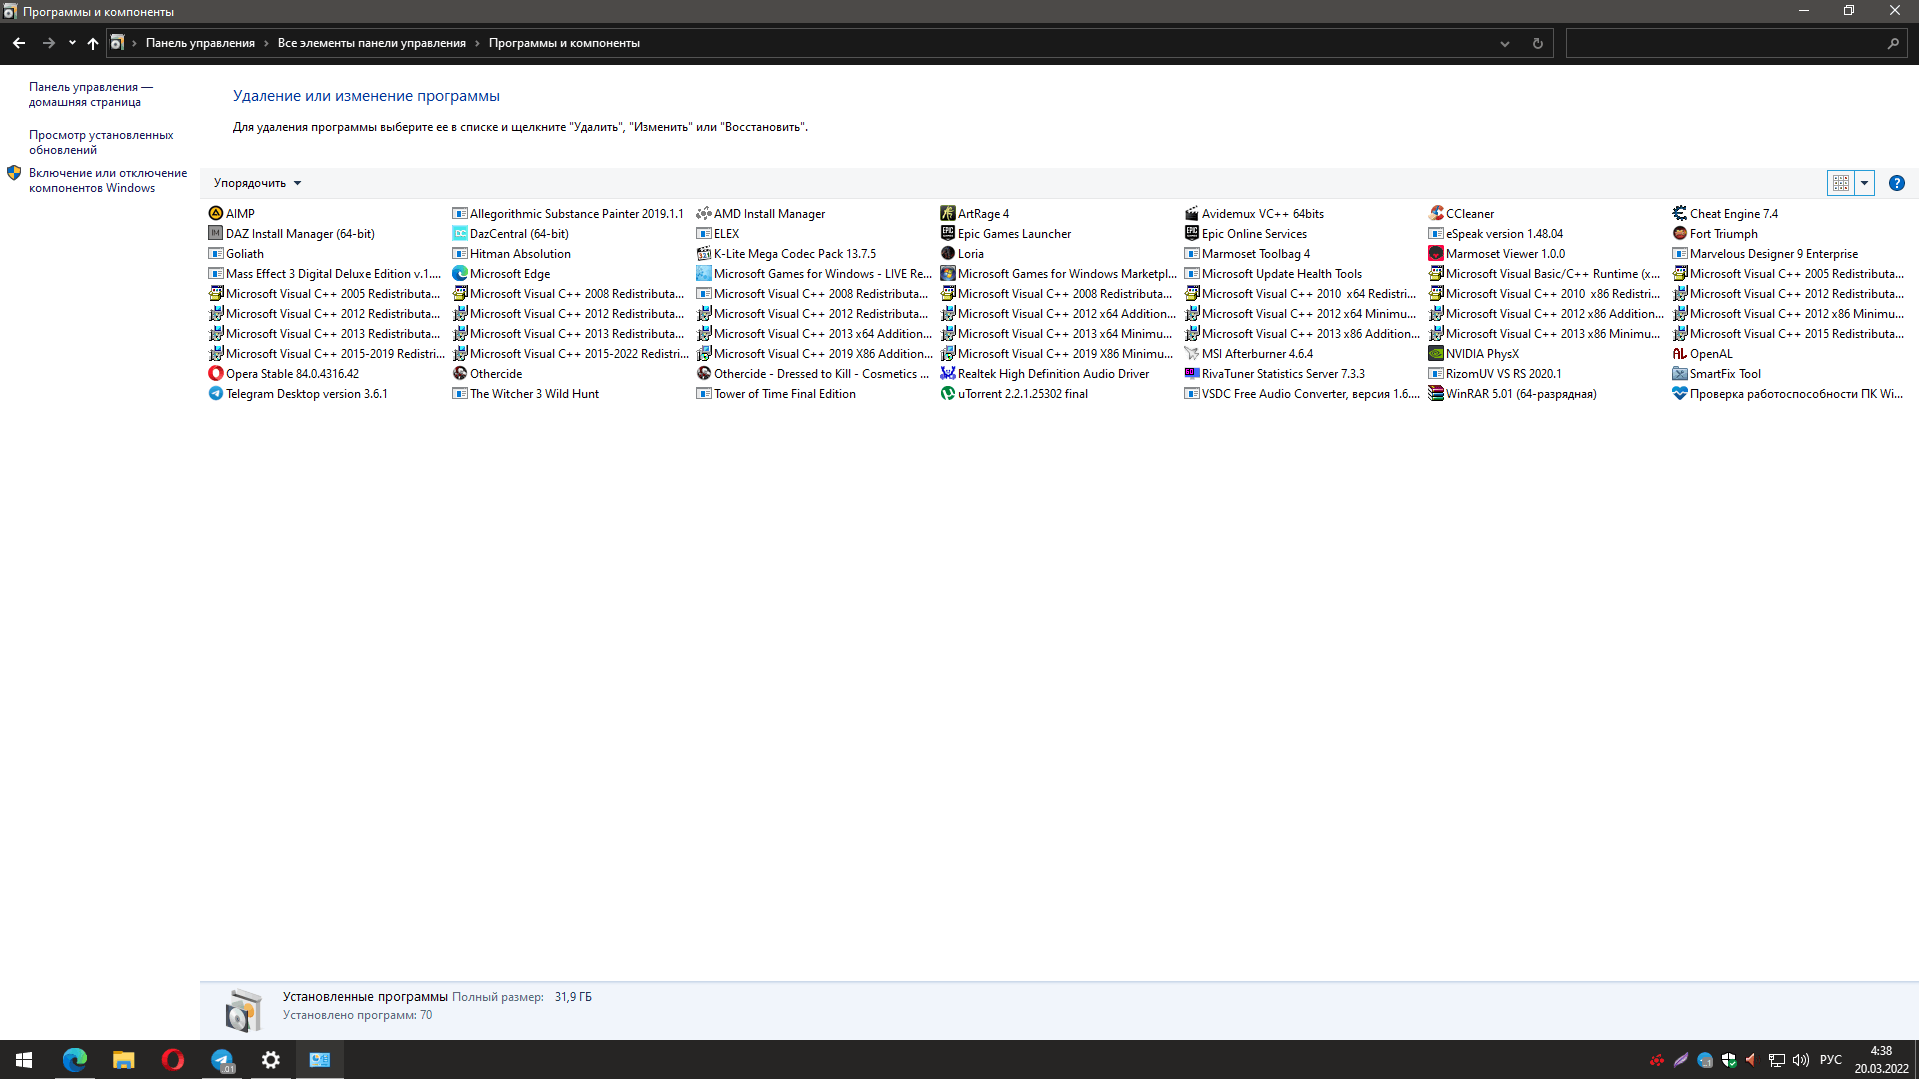Expand the view options dropdown arrow
Image resolution: width=1919 pixels, height=1079 pixels.
click(x=1864, y=183)
